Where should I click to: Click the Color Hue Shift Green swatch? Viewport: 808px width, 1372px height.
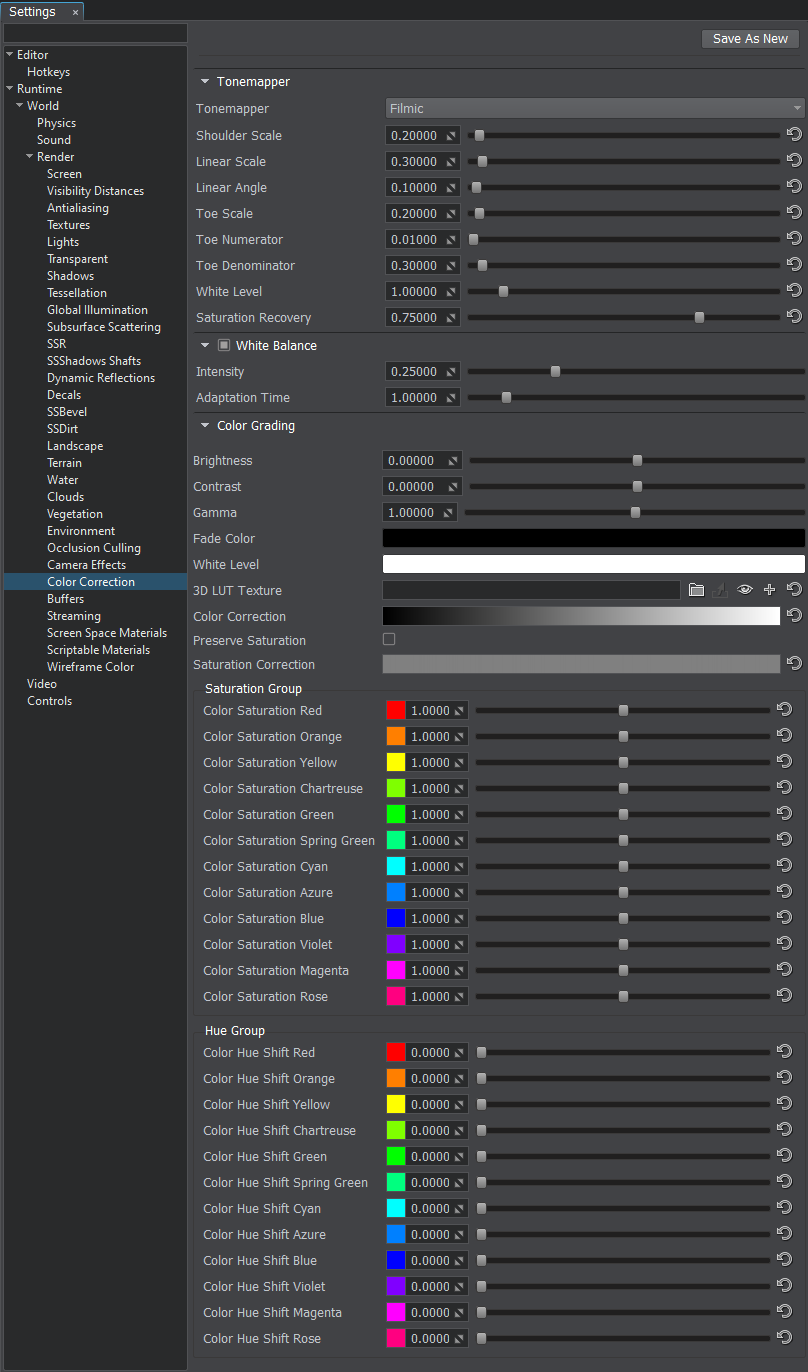[x=396, y=1156]
